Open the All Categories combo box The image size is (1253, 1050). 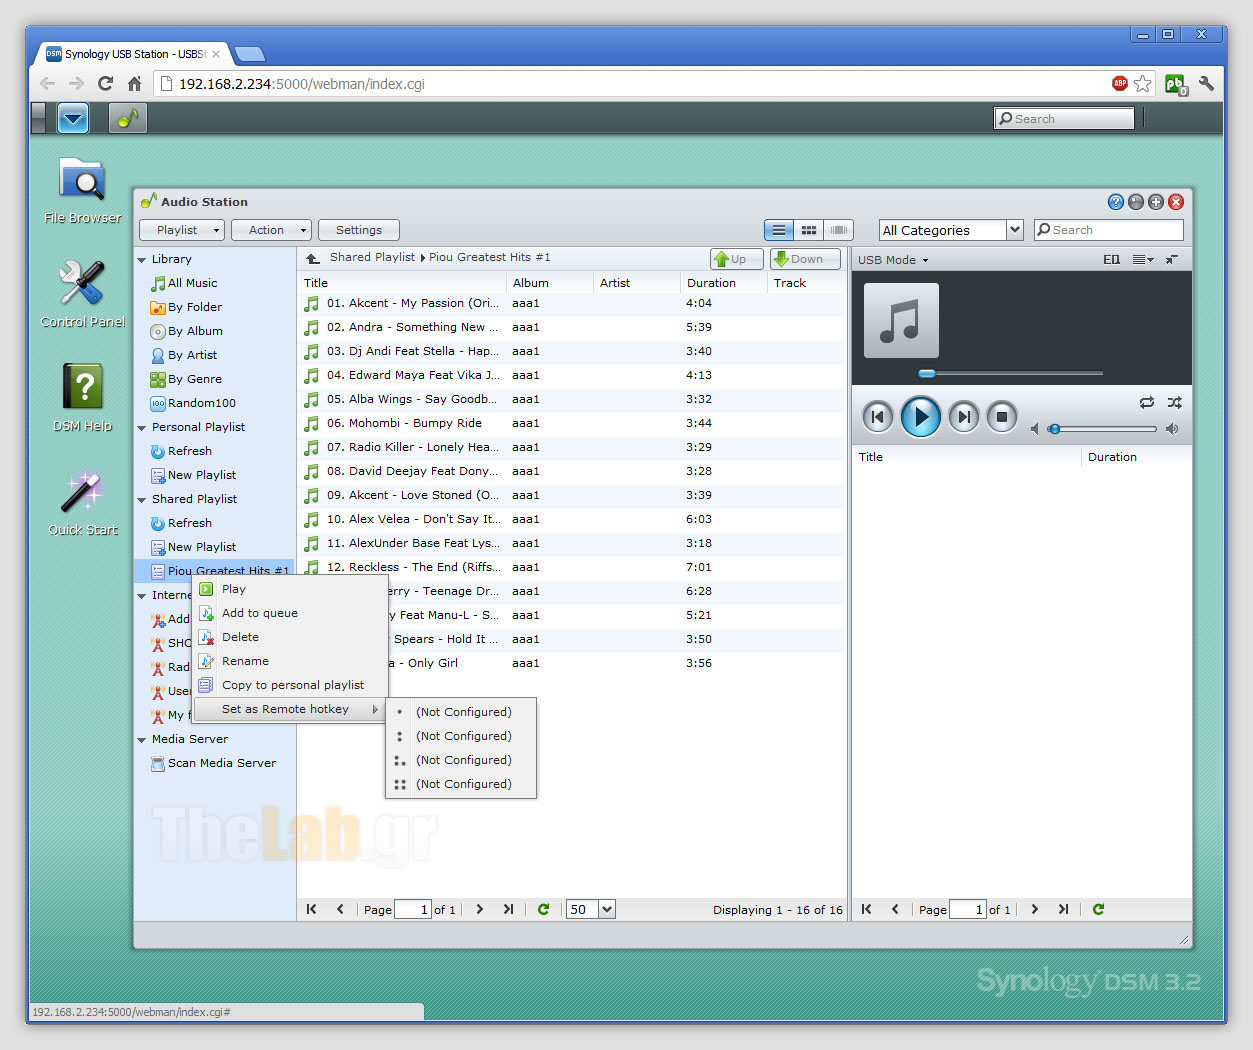[x=951, y=230]
